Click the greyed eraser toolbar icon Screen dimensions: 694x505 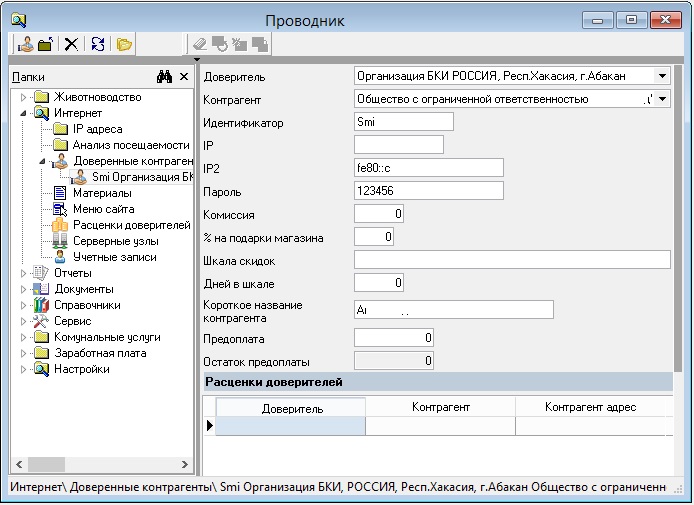(x=200, y=44)
